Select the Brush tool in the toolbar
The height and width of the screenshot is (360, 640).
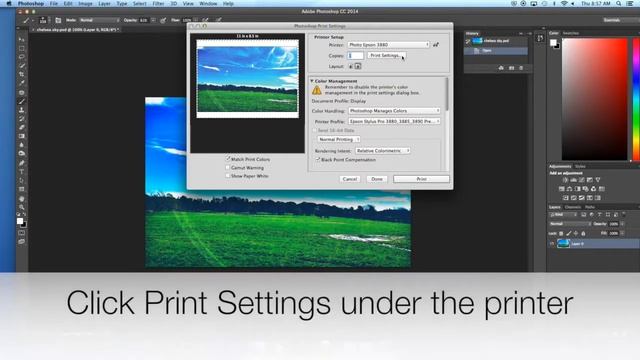pyautogui.click(x=22, y=101)
